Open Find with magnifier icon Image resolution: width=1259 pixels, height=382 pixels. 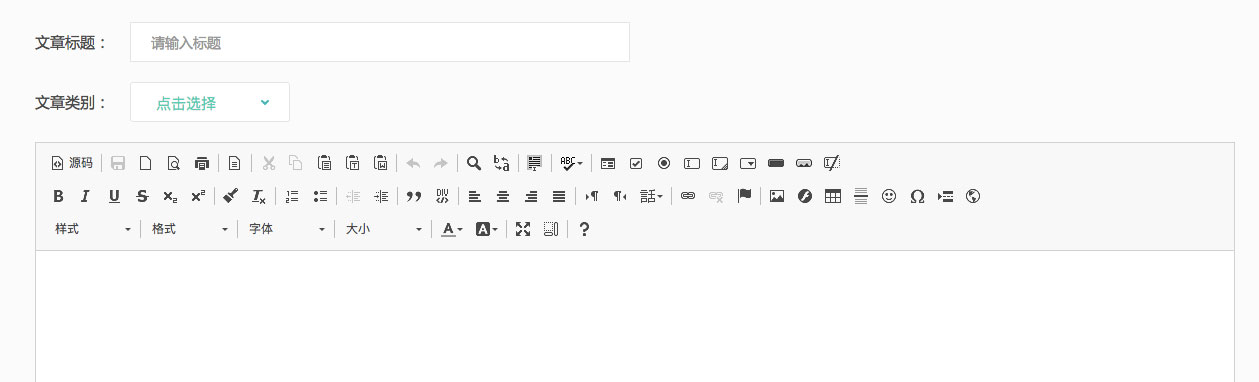click(474, 163)
